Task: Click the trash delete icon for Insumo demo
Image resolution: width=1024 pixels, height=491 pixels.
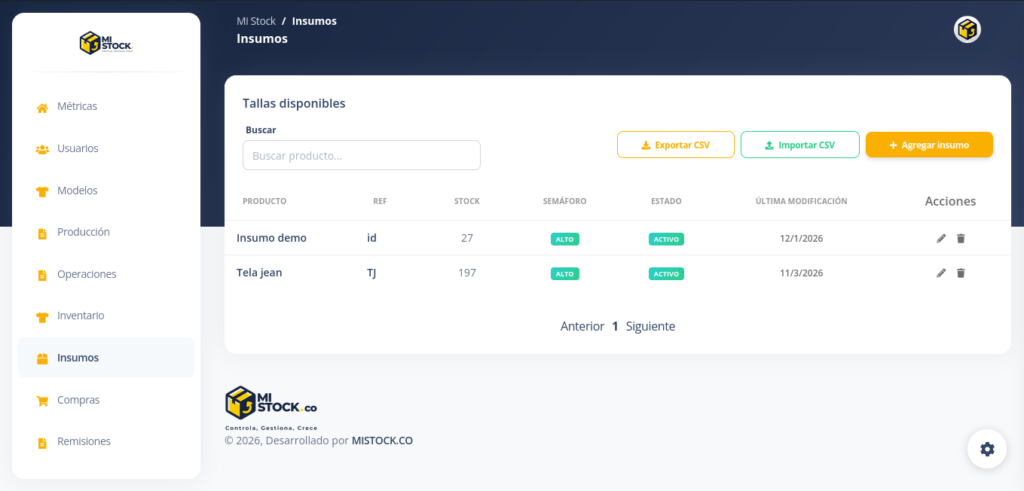Action: [x=961, y=238]
